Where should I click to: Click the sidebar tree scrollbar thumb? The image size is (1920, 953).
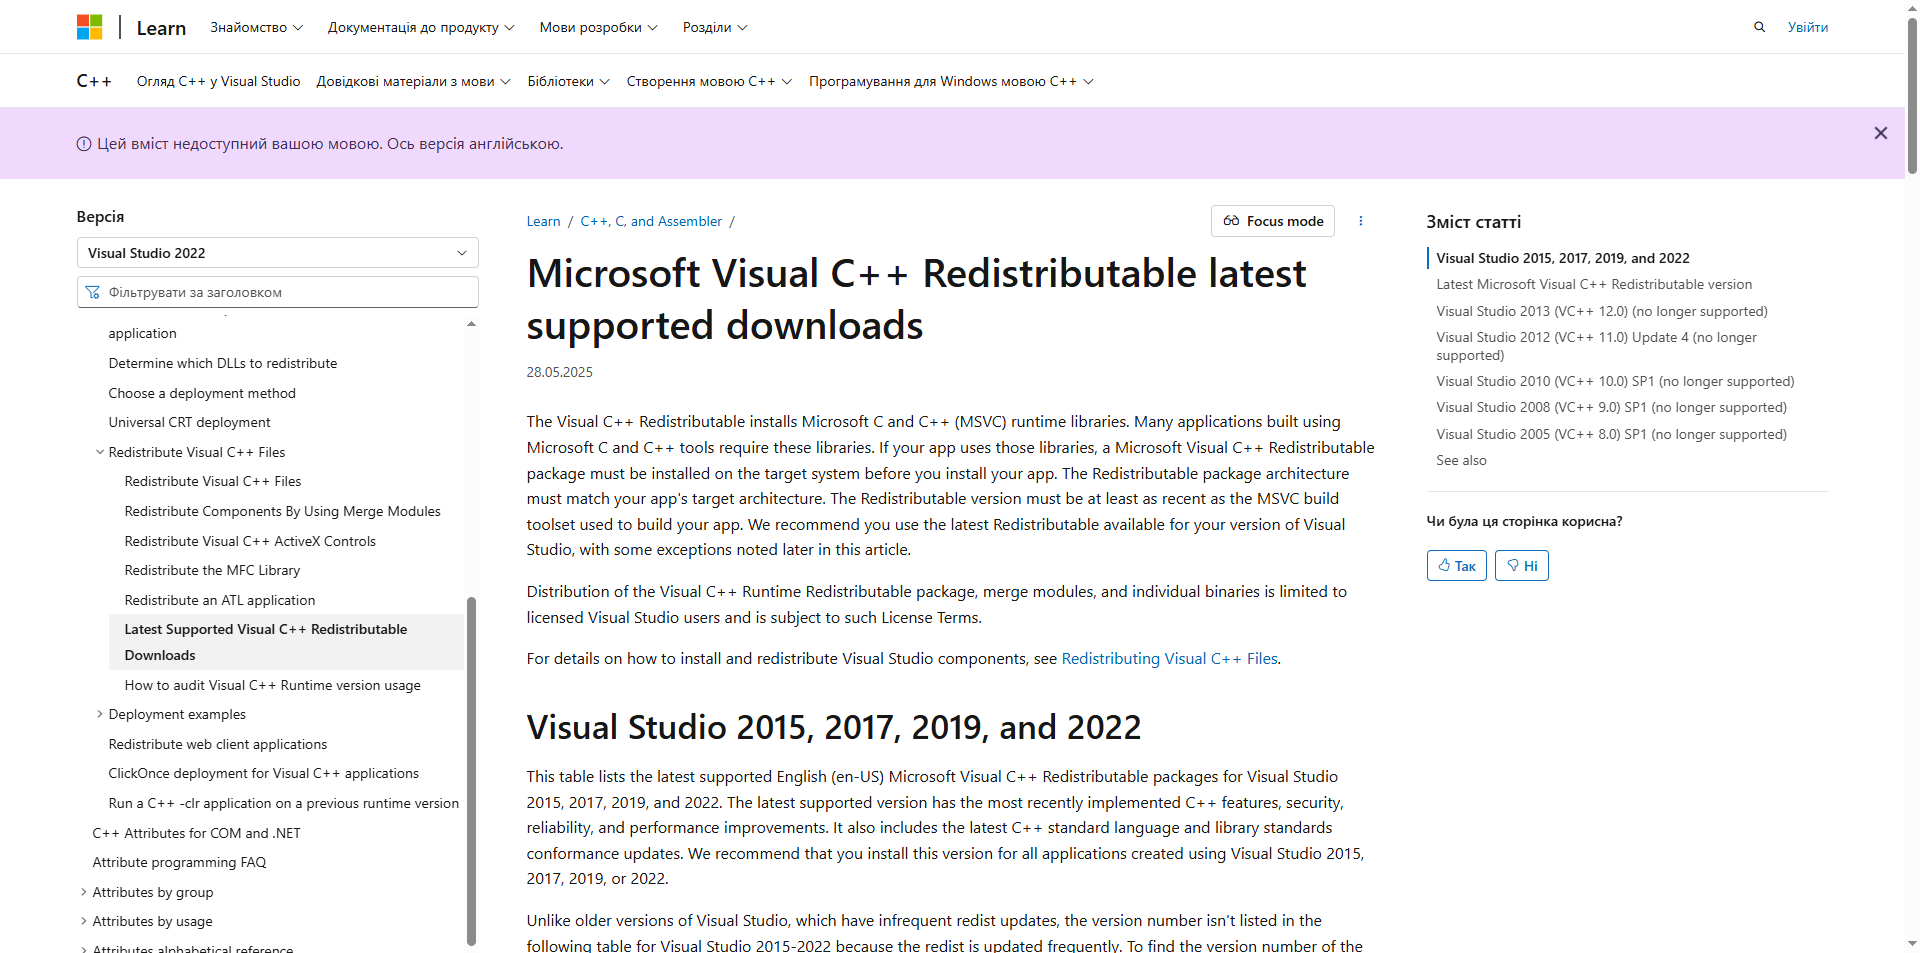(x=471, y=770)
